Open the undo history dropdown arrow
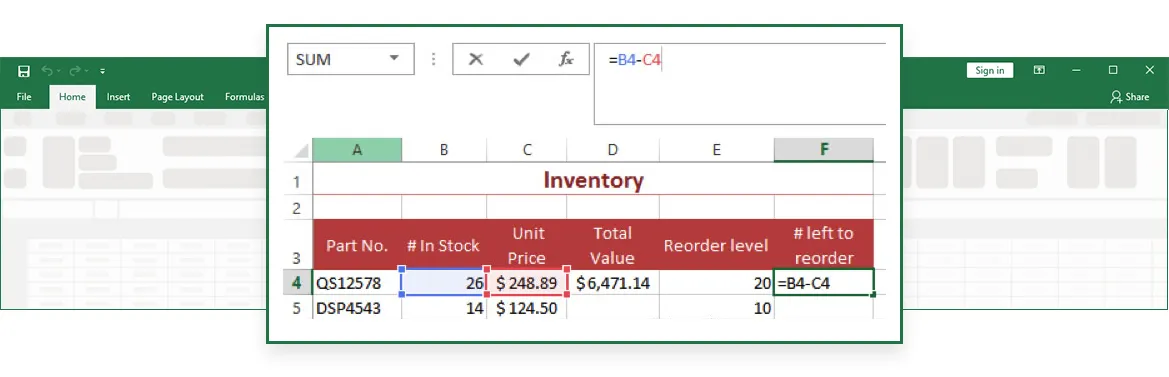1169x377 pixels. 59,72
